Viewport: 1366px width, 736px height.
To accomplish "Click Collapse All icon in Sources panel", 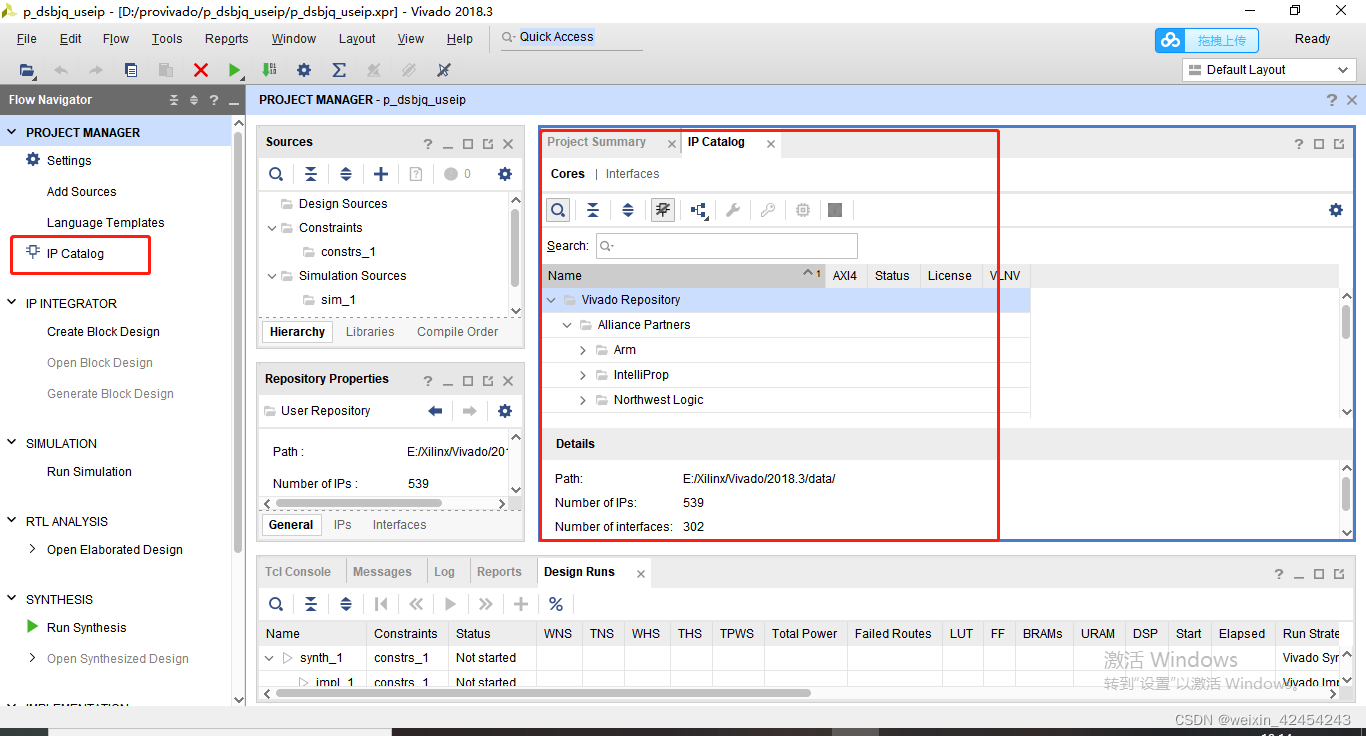I will click(311, 174).
